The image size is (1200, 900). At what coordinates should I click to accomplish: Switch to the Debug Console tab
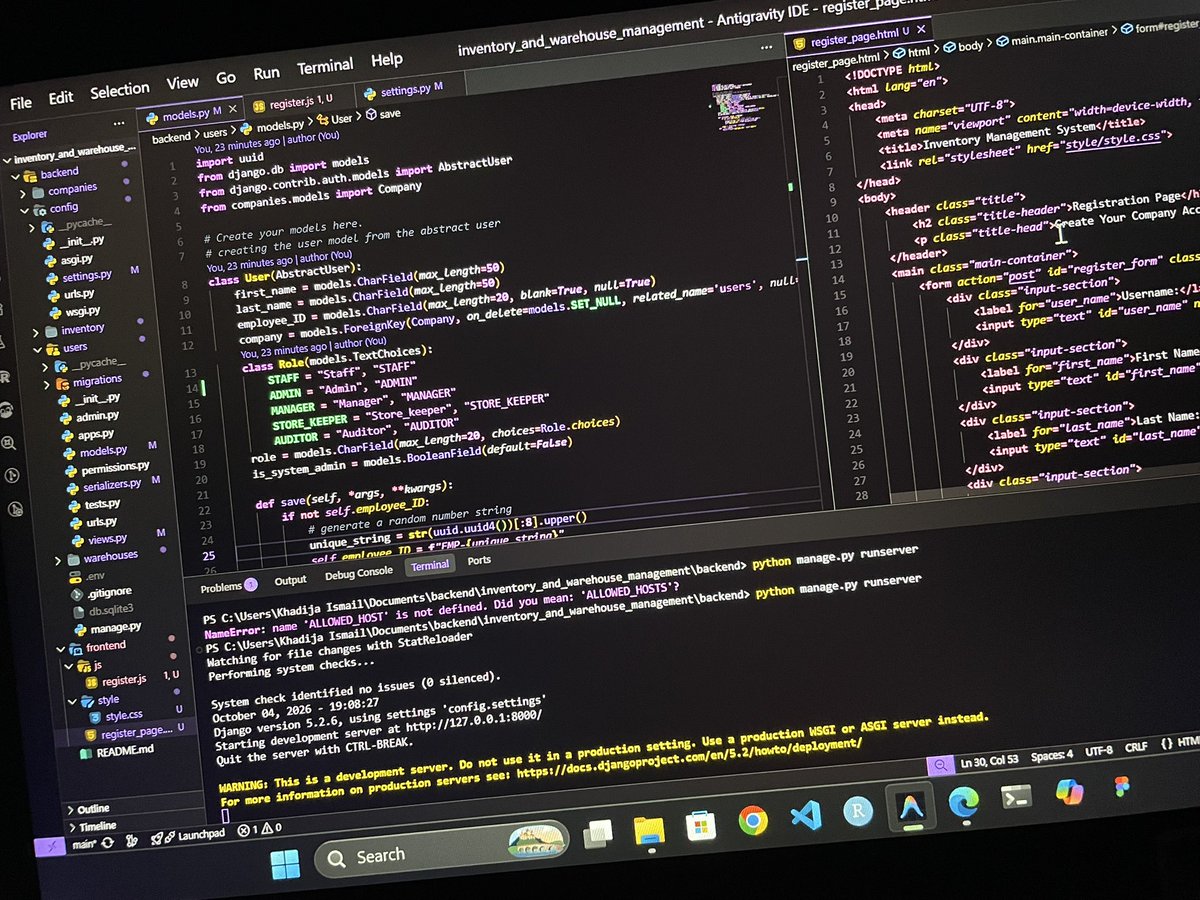click(x=358, y=573)
